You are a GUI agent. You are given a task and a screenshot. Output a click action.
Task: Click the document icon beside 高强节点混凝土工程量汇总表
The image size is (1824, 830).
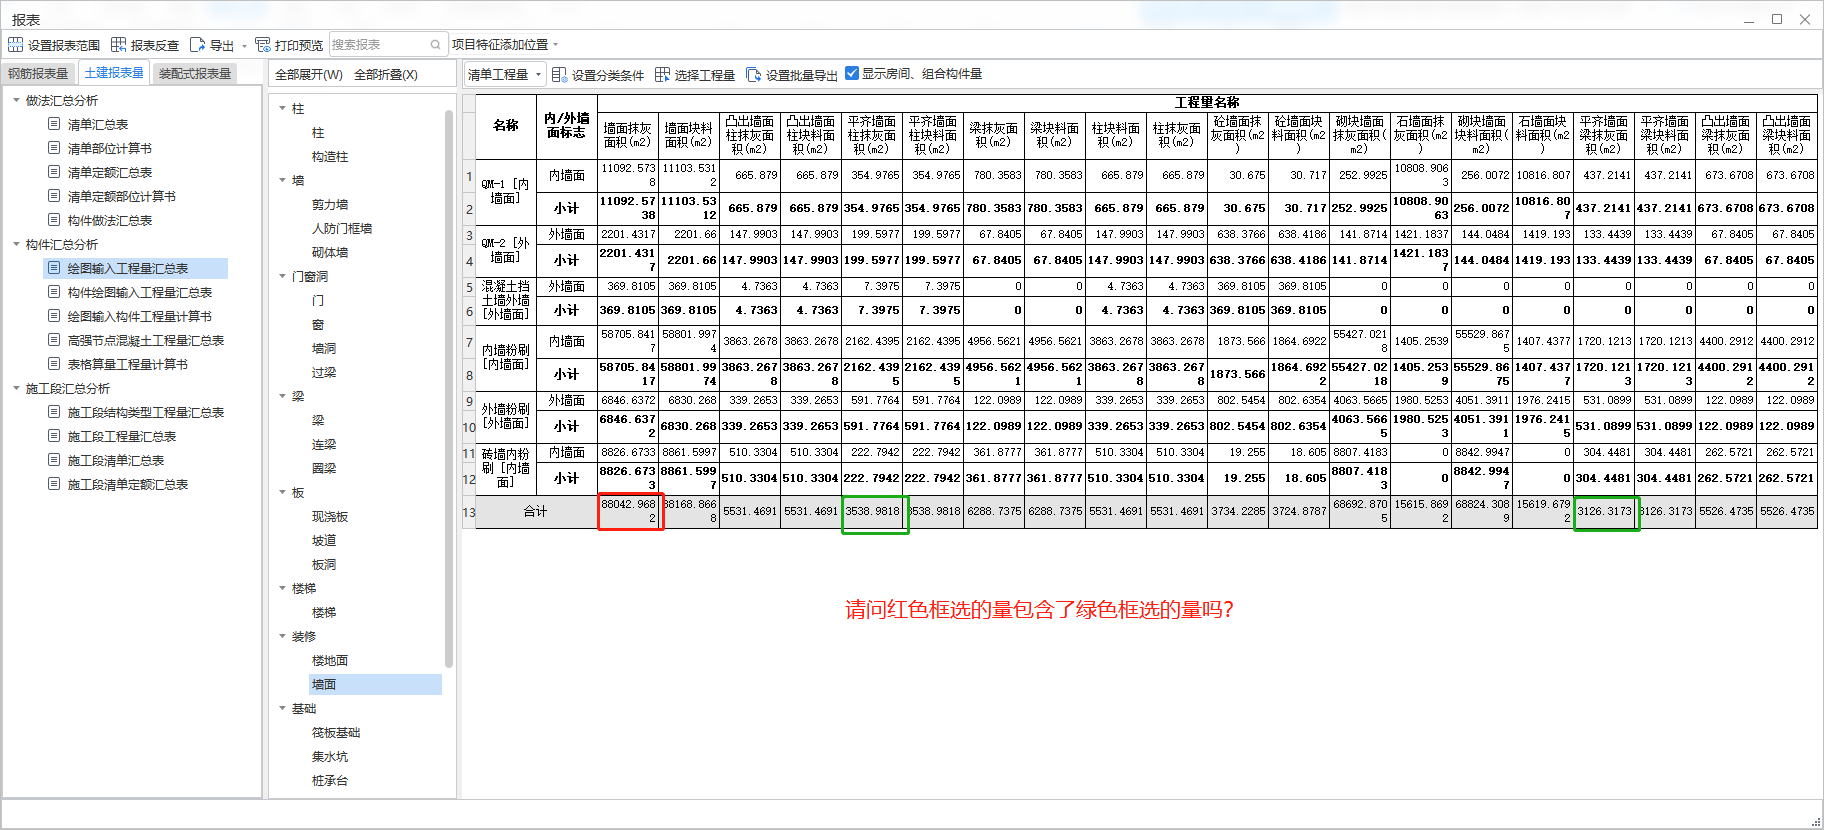(x=54, y=340)
